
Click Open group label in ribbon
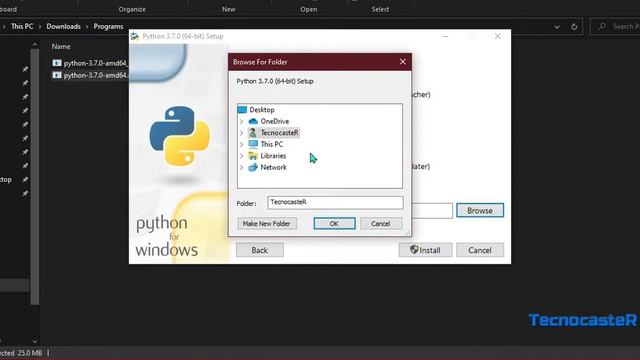click(309, 9)
